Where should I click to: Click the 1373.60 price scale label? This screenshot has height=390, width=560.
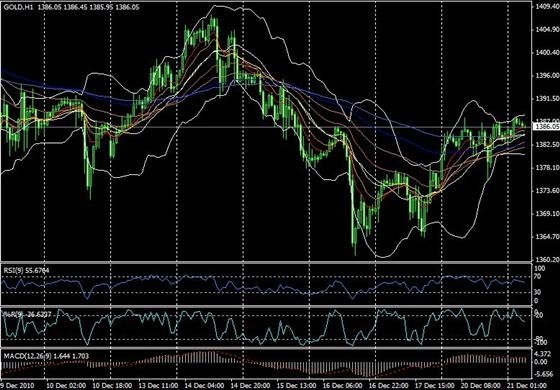[x=547, y=191]
